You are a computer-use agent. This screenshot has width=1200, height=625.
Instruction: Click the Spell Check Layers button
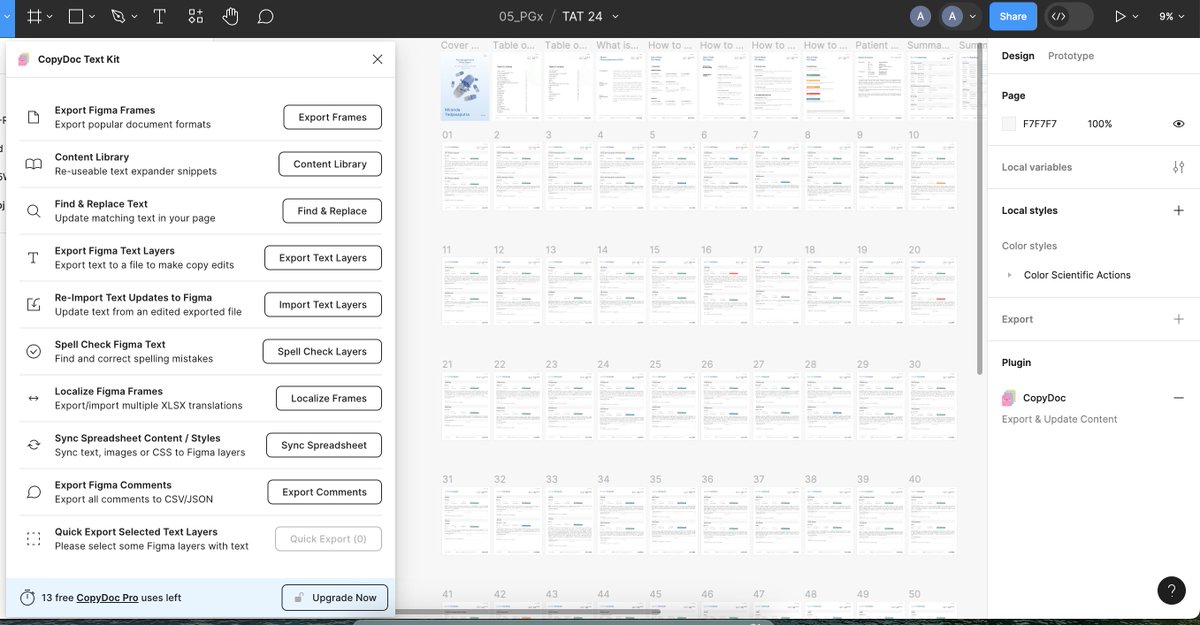[x=322, y=352]
